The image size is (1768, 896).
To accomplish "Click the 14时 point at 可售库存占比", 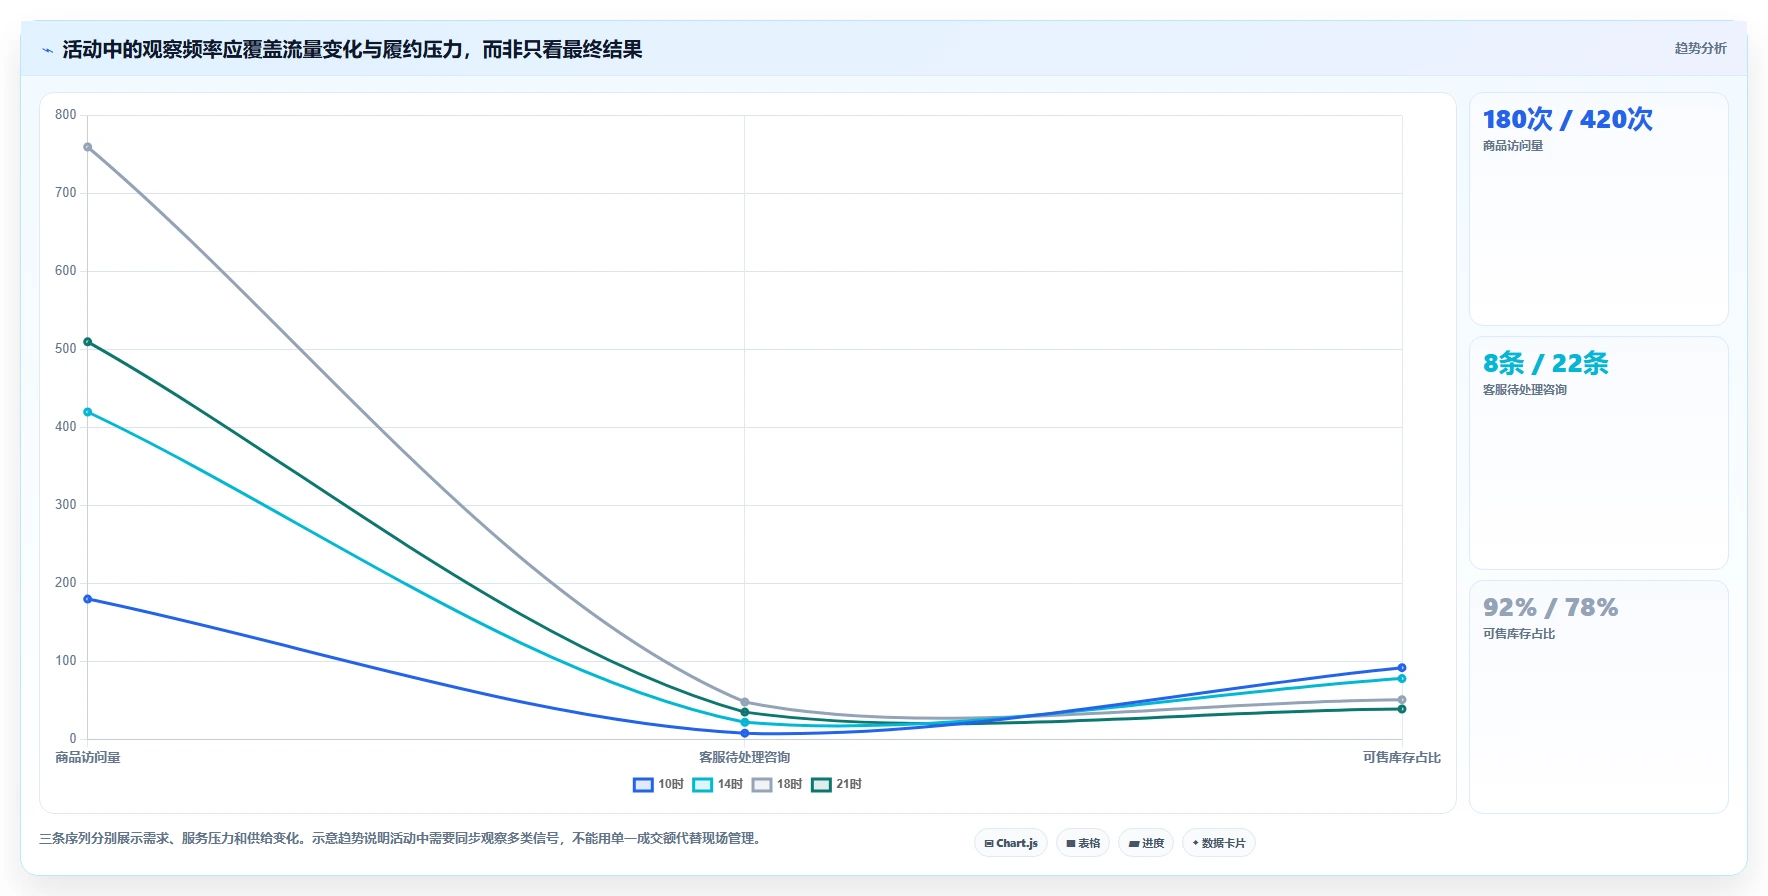I will (1402, 678).
